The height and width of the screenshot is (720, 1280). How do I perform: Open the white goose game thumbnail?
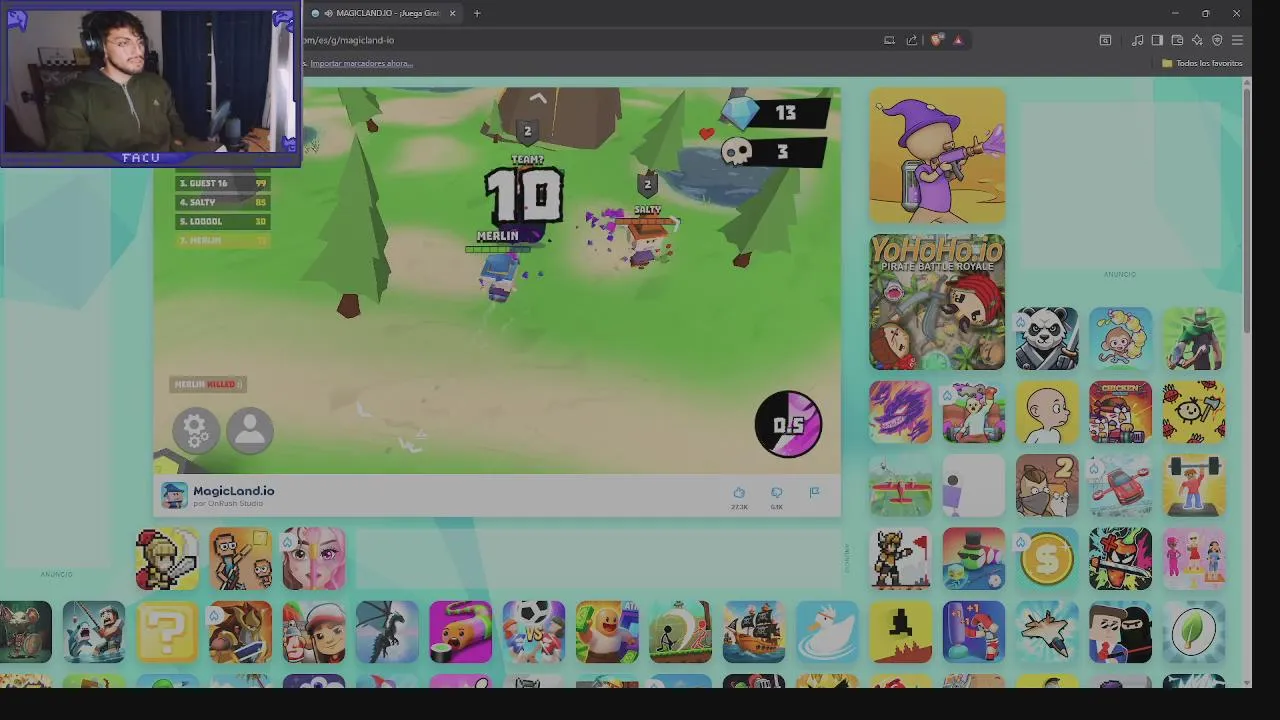(x=827, y=632)
